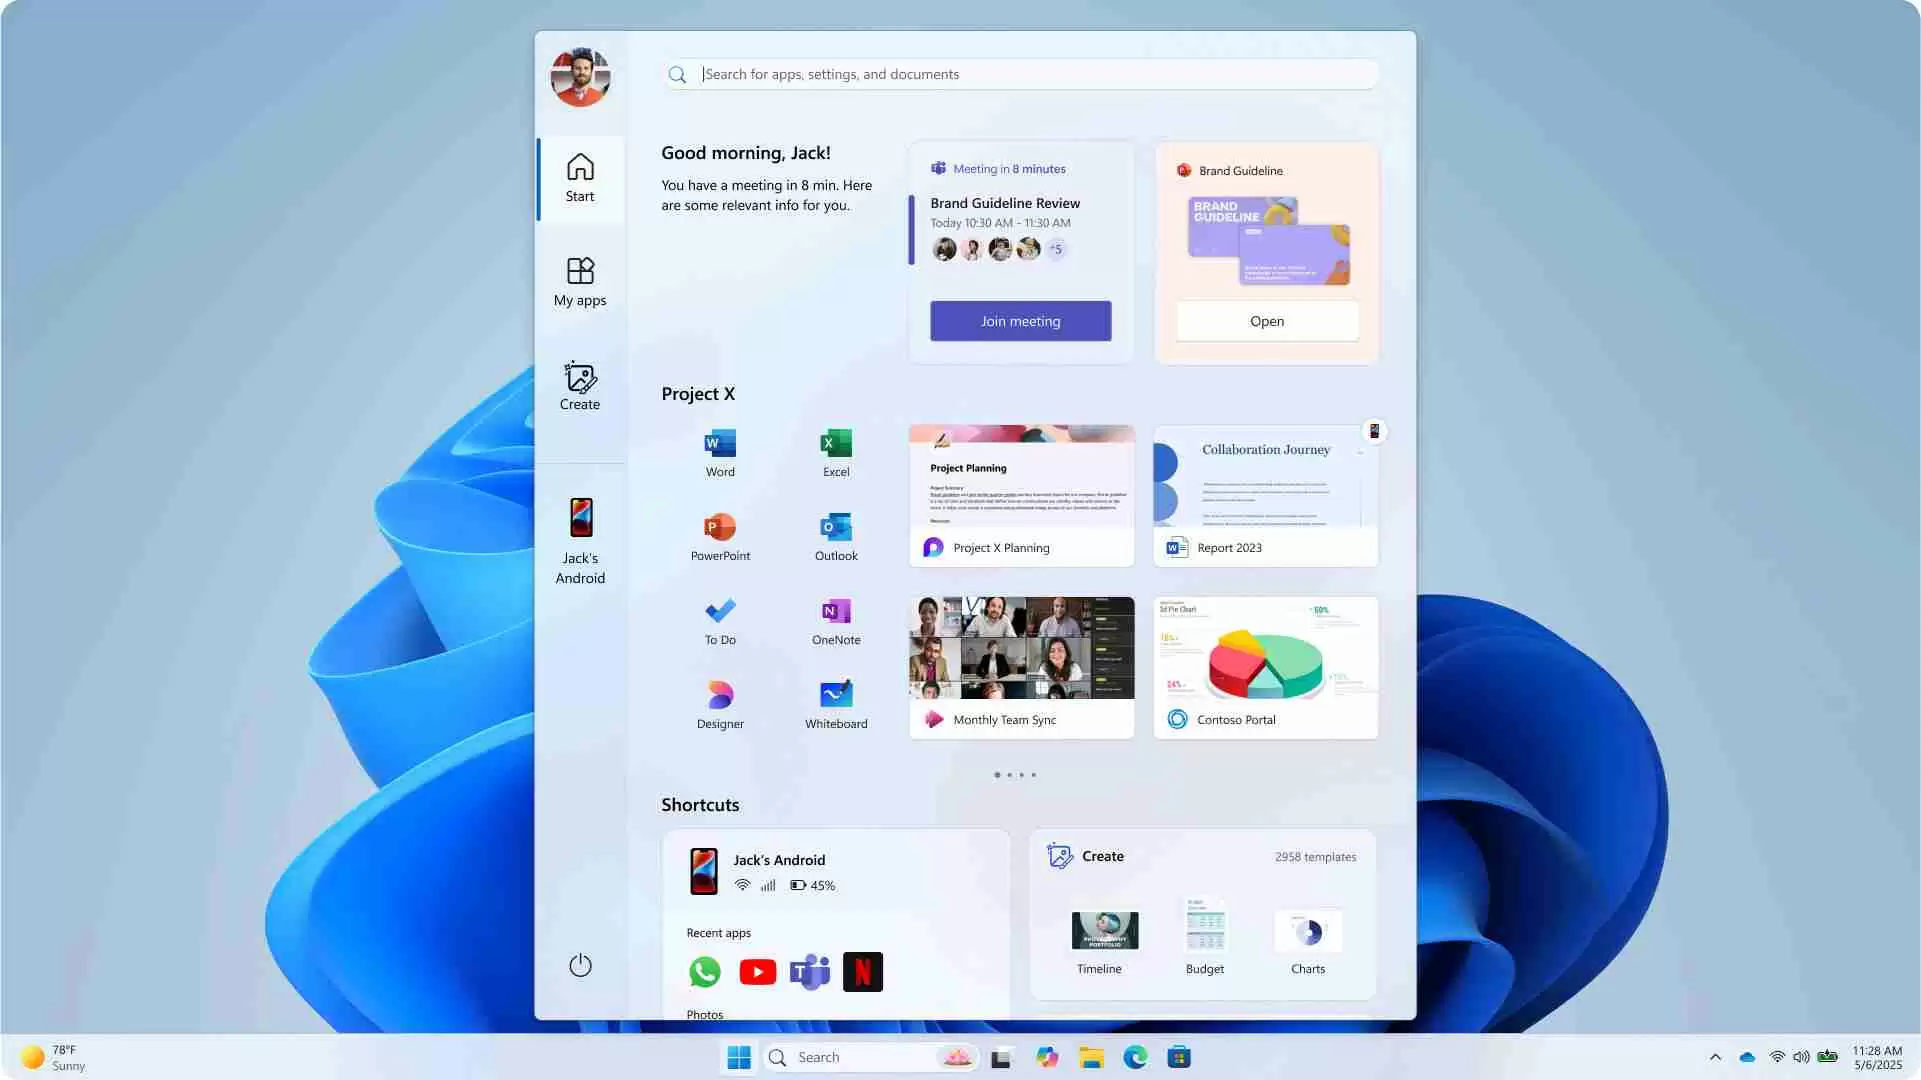The height and width of the screenshot is (1080, 1921).
Task: Open Copilot from the taskbar
Action: [x=1046, y=1057]
